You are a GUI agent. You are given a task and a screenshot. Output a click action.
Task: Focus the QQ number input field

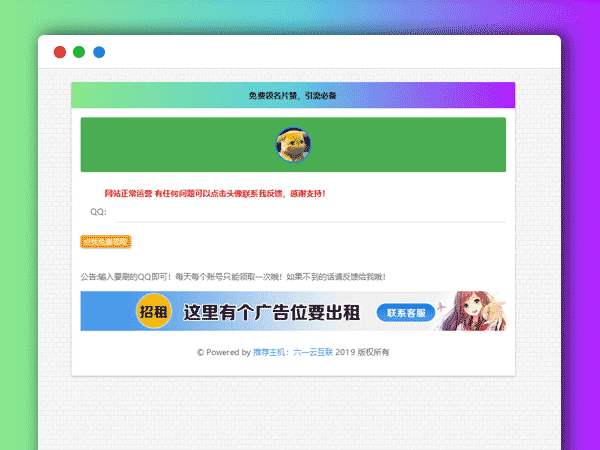(x=310, y=212)
